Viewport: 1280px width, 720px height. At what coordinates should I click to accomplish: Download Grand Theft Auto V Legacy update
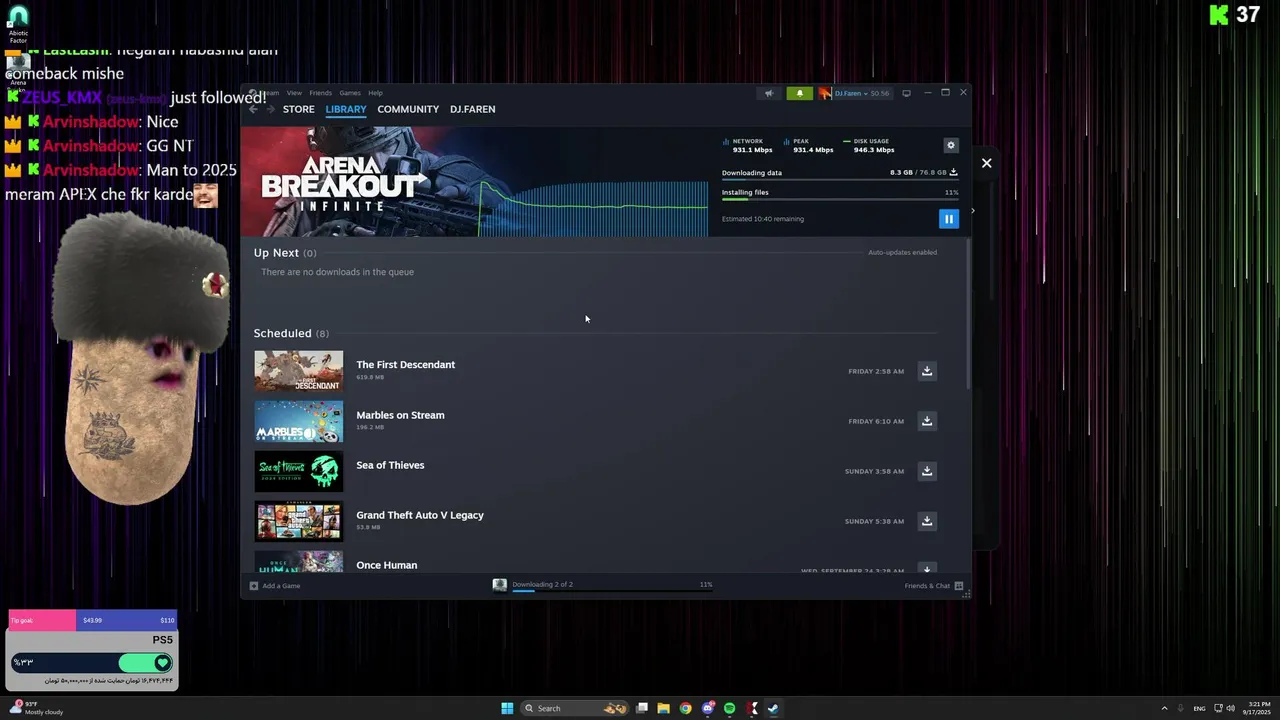tap(927, 521)
